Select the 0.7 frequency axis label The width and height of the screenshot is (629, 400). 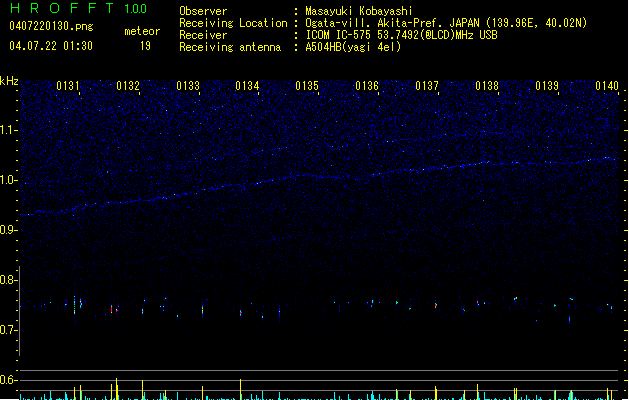[x=9, y=330]
